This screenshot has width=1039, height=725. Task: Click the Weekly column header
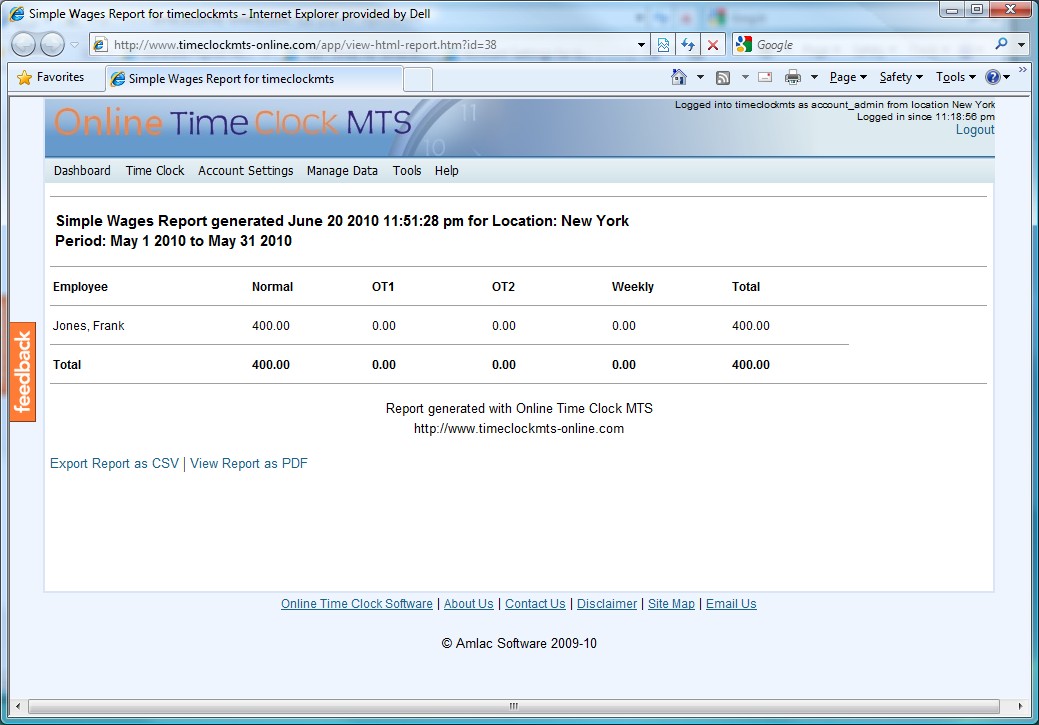pyautogui.click(x=633, y=287)
